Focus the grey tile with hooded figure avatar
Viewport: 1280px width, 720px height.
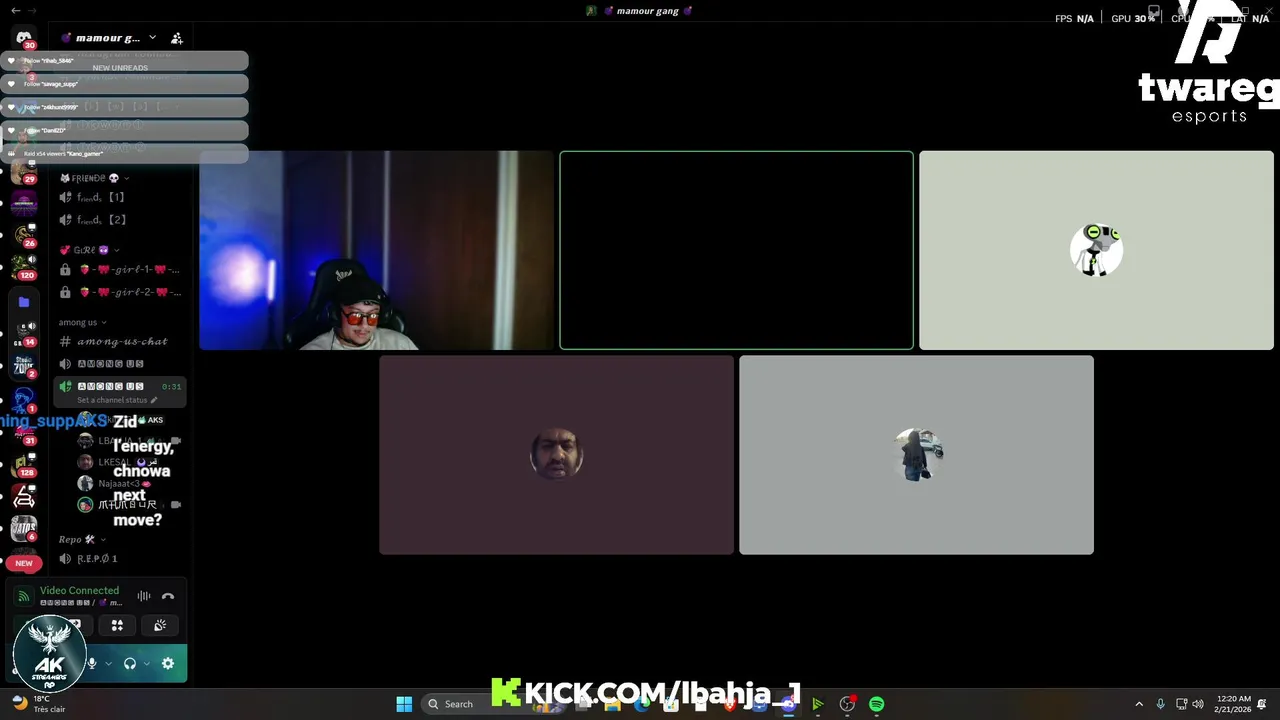pyautogui.click(x=916, y=455)
